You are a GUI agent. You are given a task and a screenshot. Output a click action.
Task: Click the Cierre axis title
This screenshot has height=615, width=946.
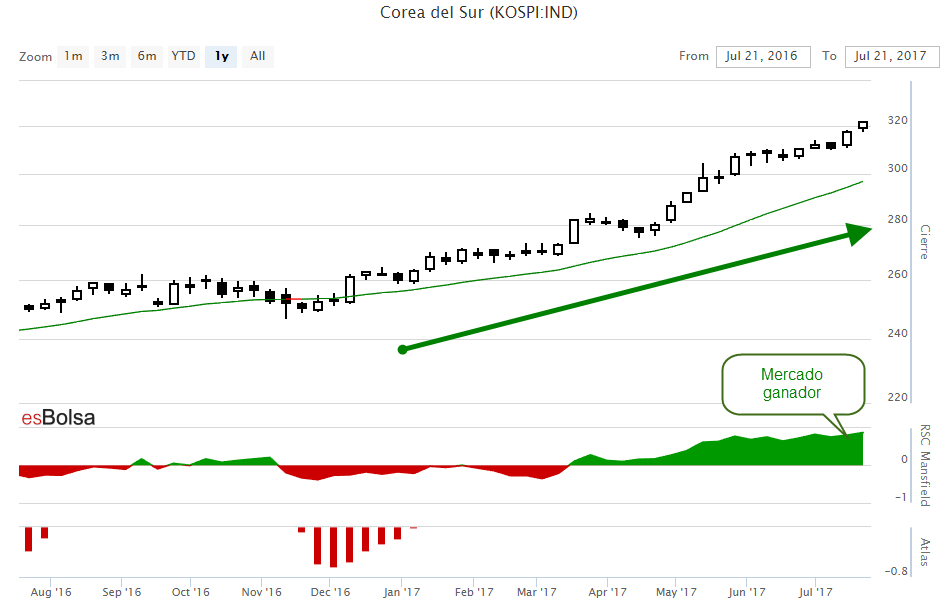[925, 242]
